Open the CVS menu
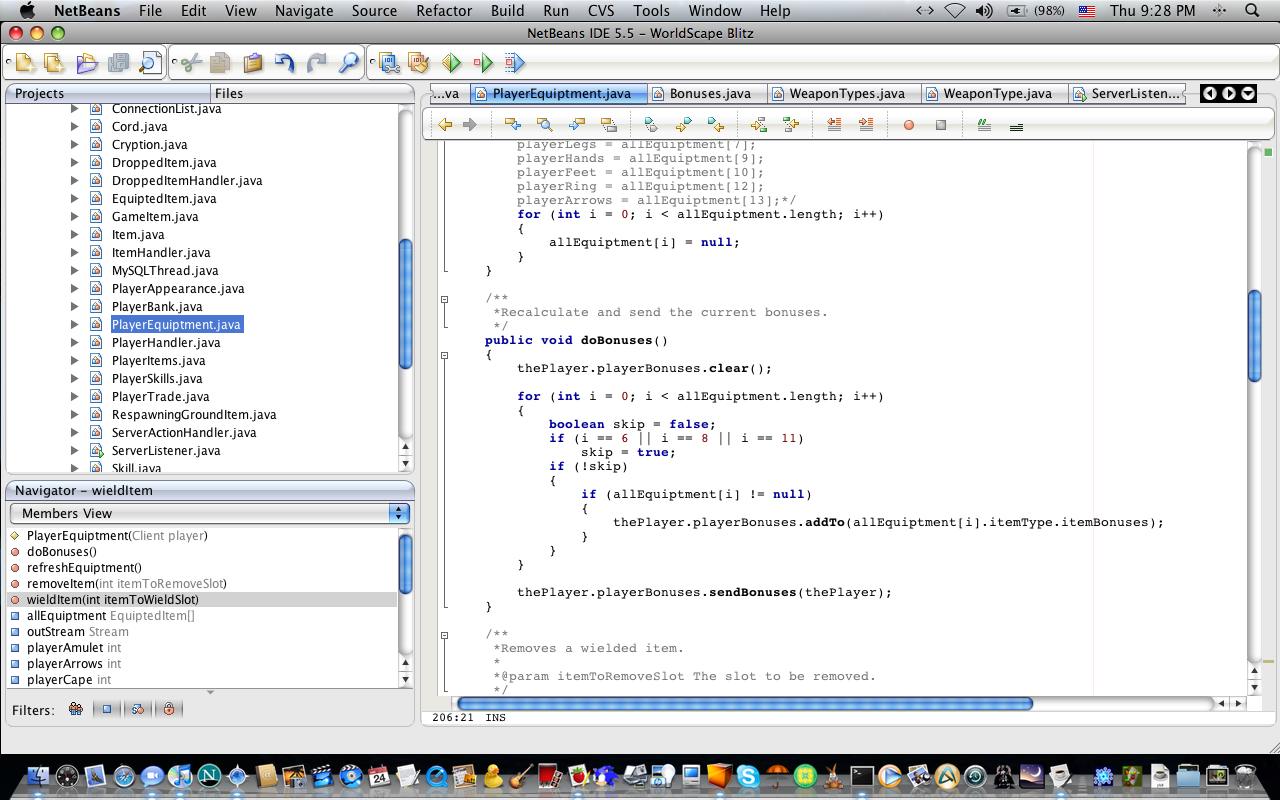Image resolution: width=1280 pixels, height=800 pixels. pyautogui.click(x=601, y=10)
